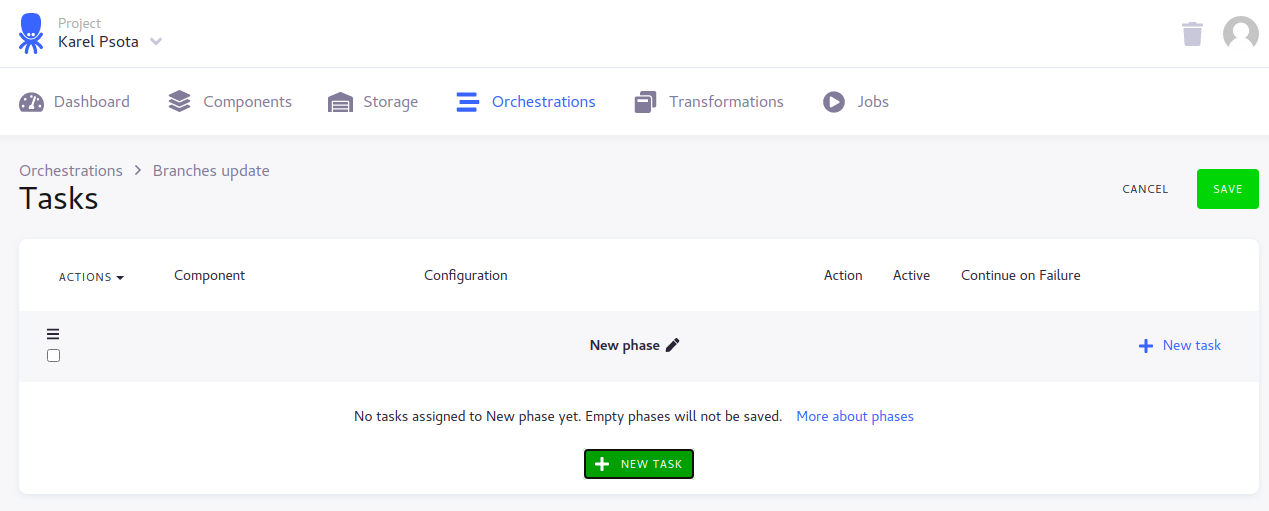Open the Actions dropdown menu
The image size is (1269, 511).
point(91,277)
